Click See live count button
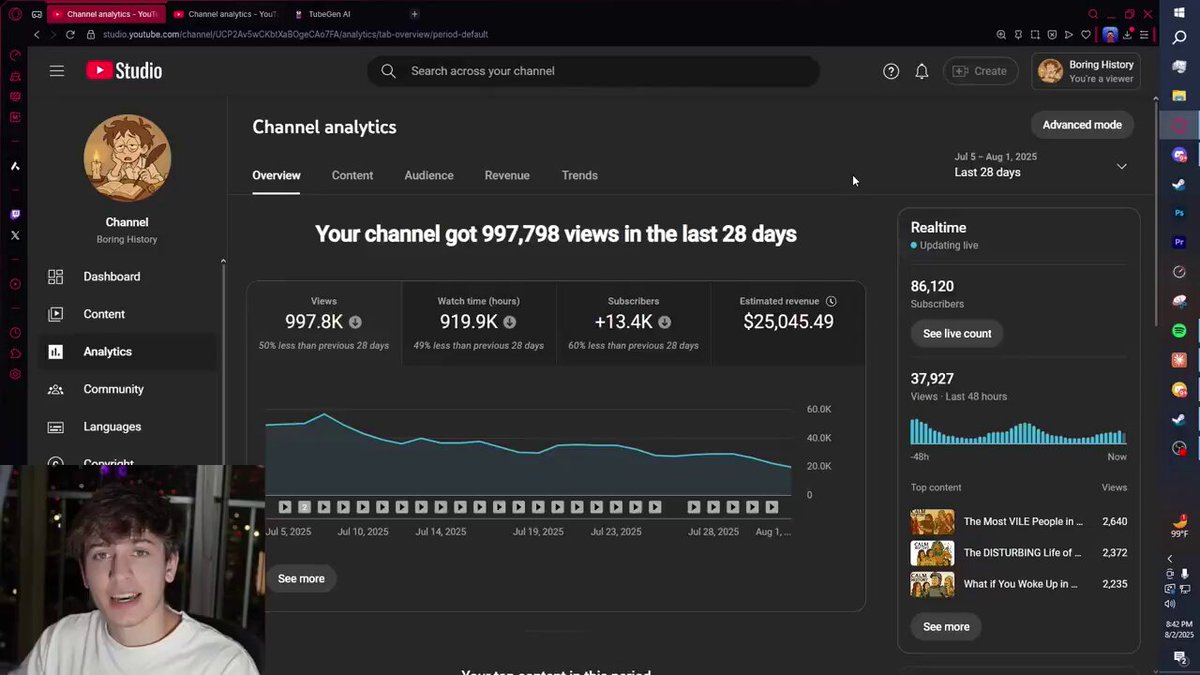 957,333
